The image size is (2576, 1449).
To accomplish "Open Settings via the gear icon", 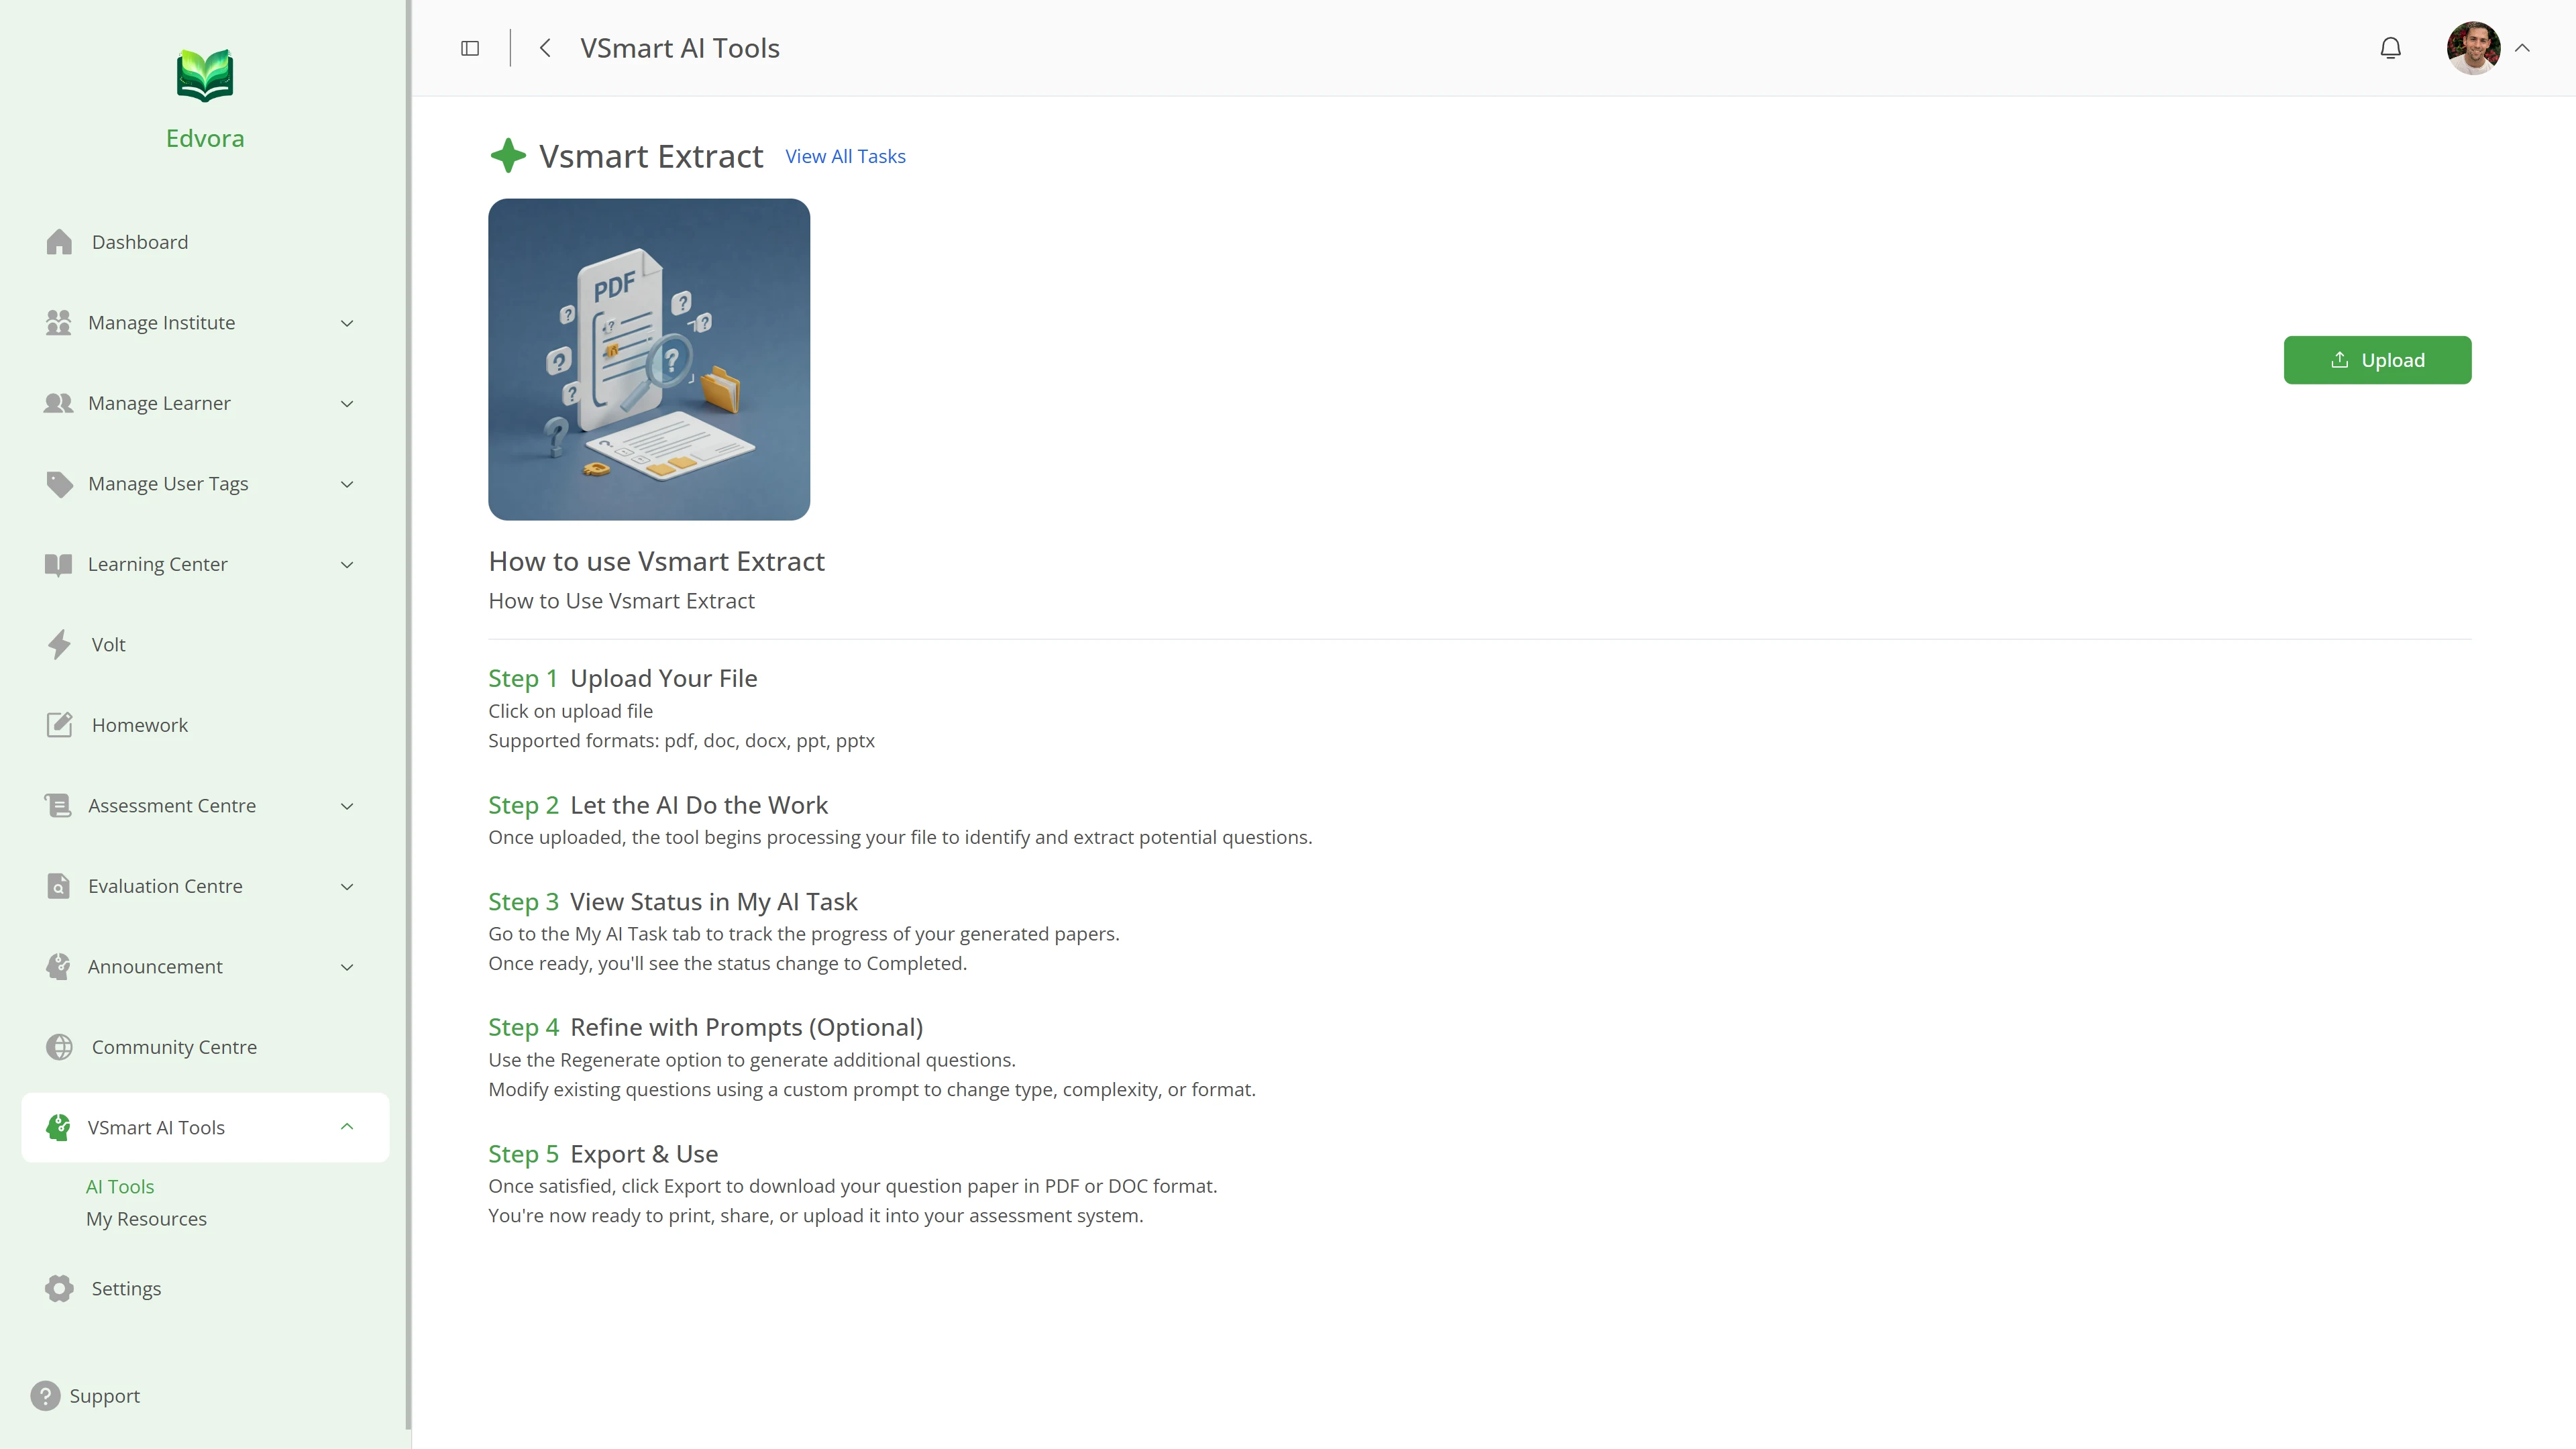I will pyautogui.click(x=59, y=1288).
